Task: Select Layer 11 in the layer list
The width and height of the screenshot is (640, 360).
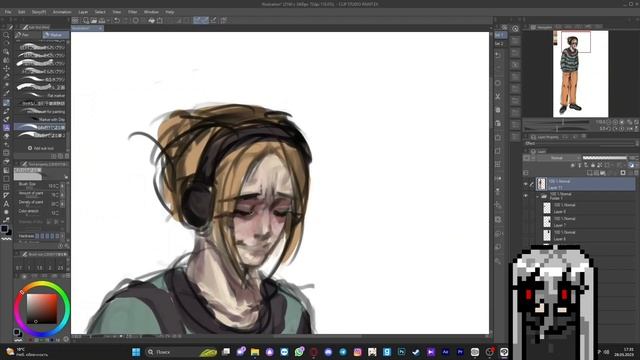Action: coord(586,184)
